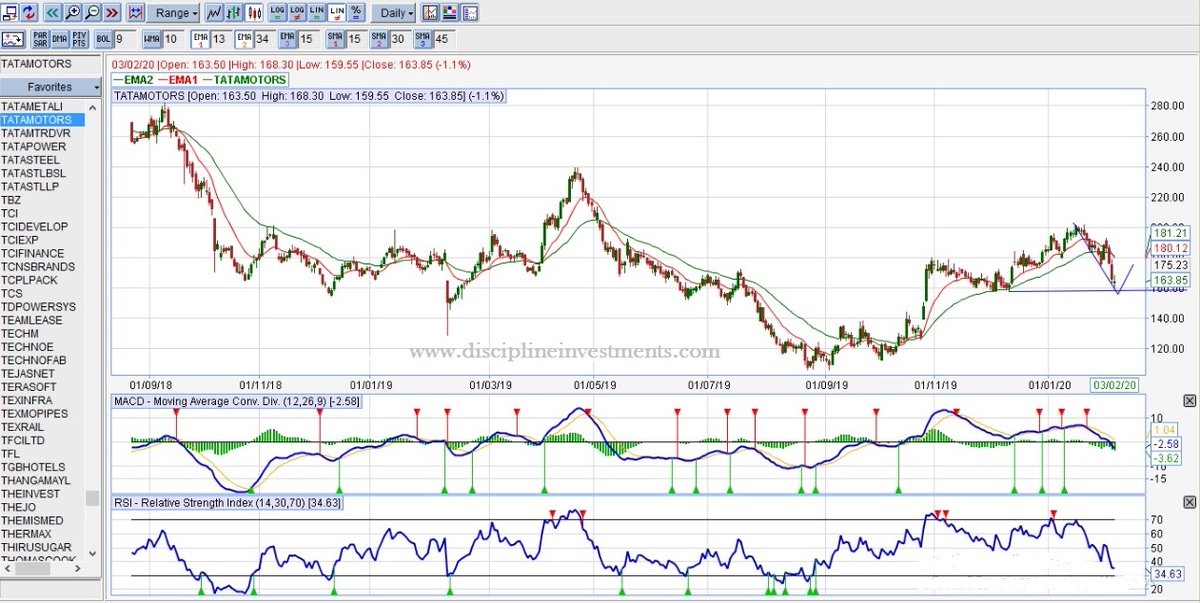Close the MACD indicator panel
The width and height of the screenshot is (1200, 603).
1189,400
